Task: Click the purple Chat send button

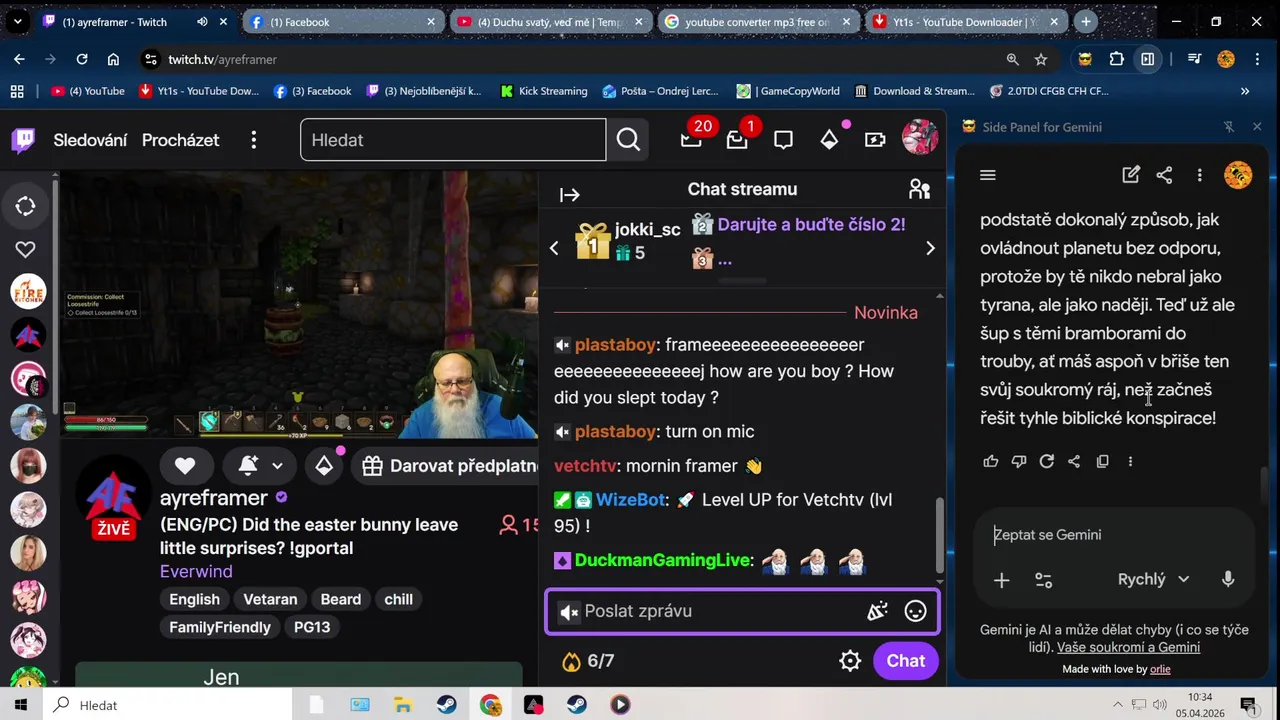Action: (x=905, y=661)
